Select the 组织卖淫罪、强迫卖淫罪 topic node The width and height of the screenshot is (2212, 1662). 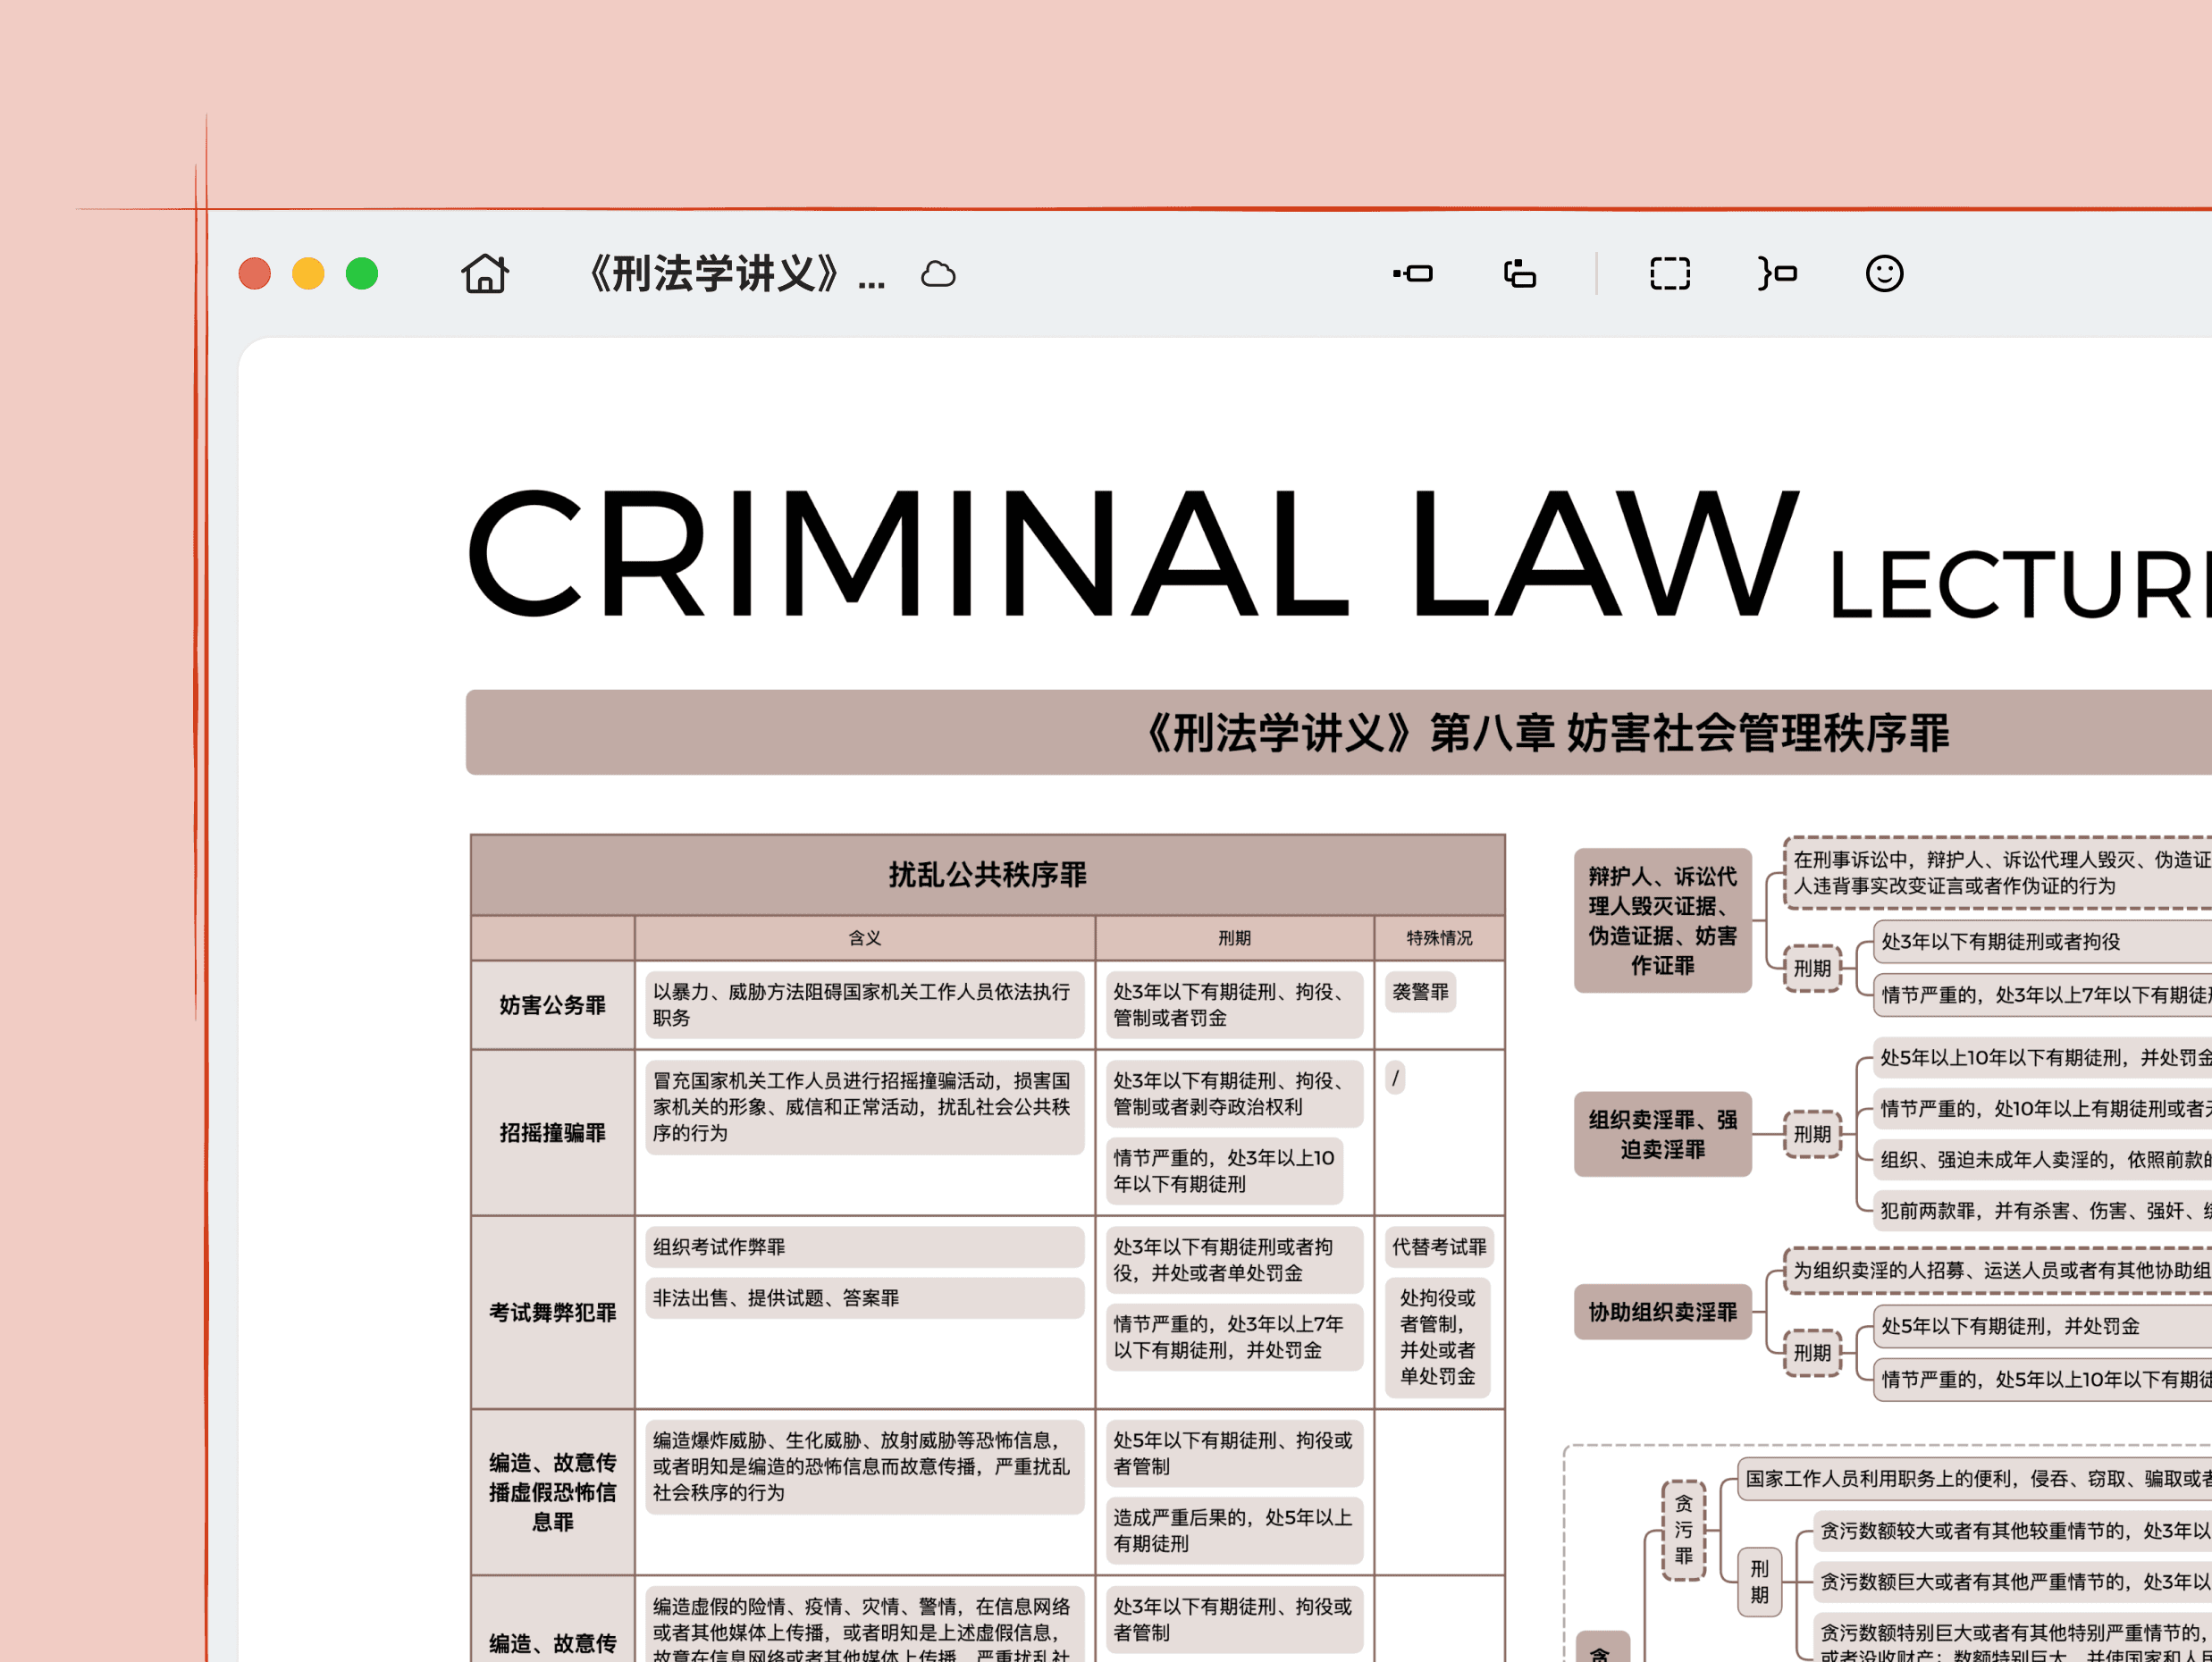click(1662, 1134)
